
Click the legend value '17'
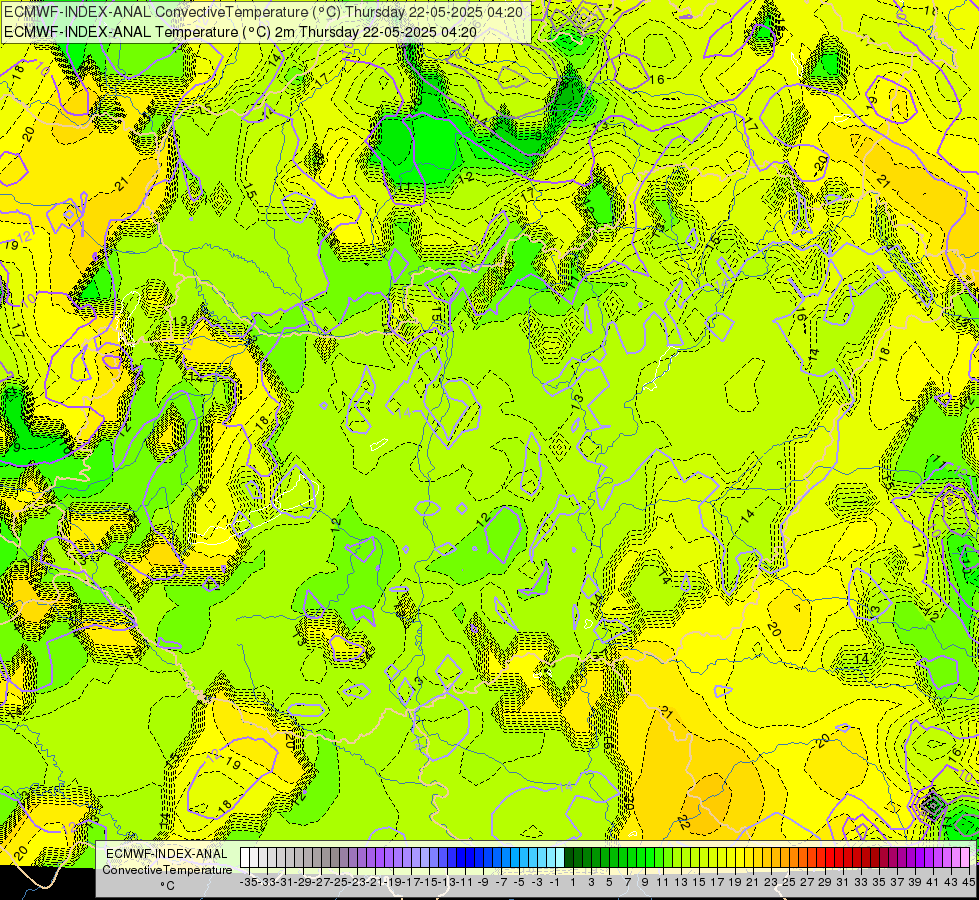[717, 883]
